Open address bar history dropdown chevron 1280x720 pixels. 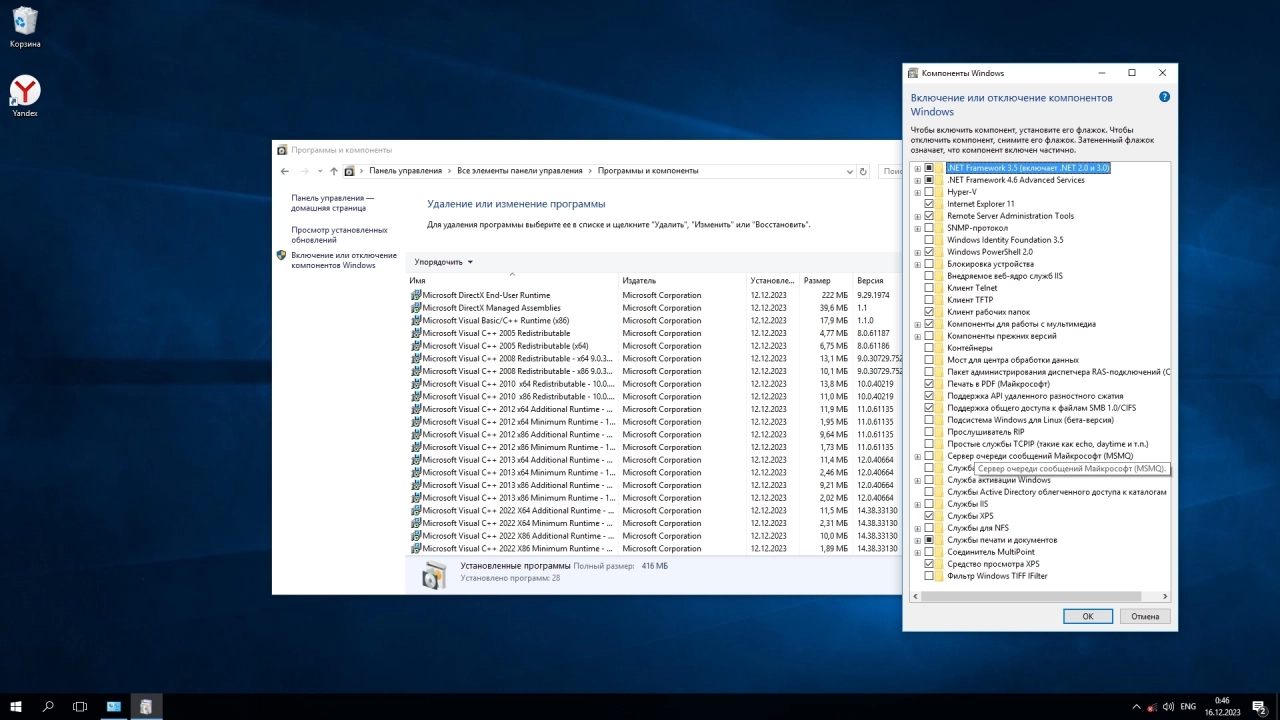849,171
